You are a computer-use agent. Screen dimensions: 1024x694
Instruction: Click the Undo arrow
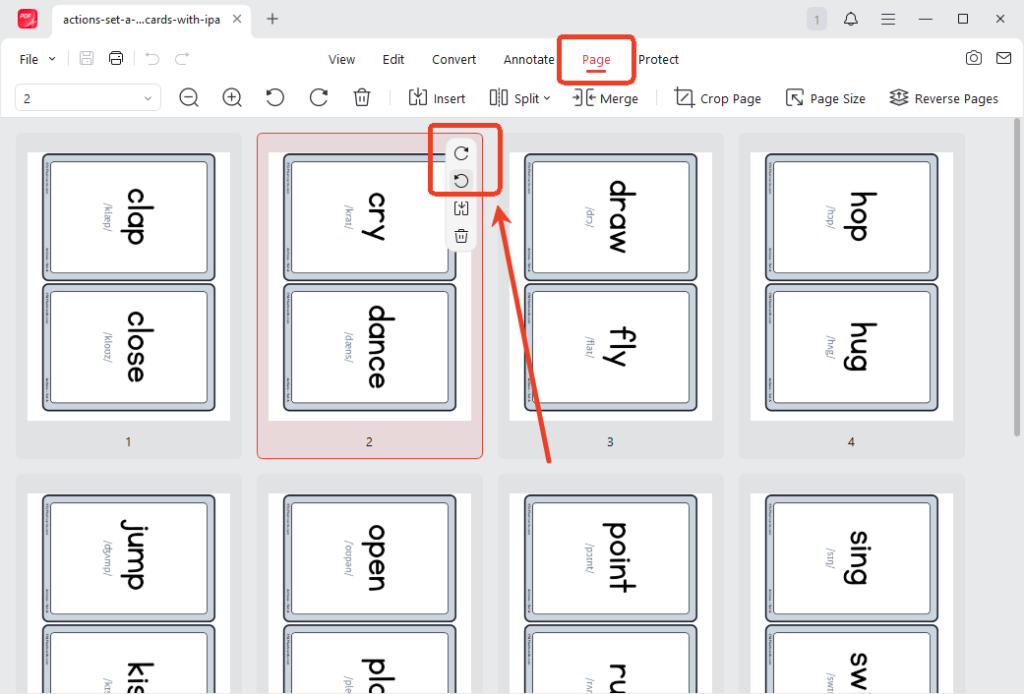152,59
